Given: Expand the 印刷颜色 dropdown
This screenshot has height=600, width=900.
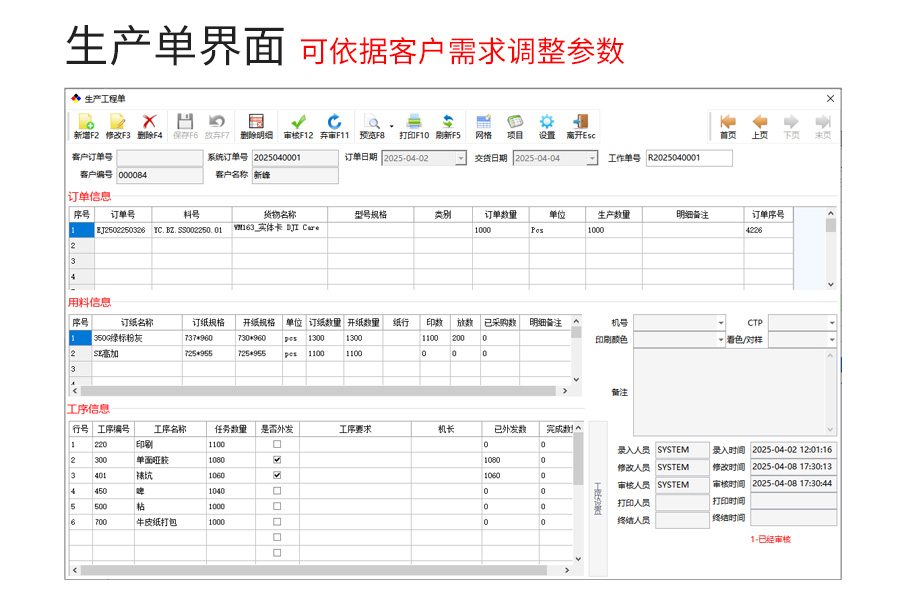Looking at the screenshot, I should (720, 340).
